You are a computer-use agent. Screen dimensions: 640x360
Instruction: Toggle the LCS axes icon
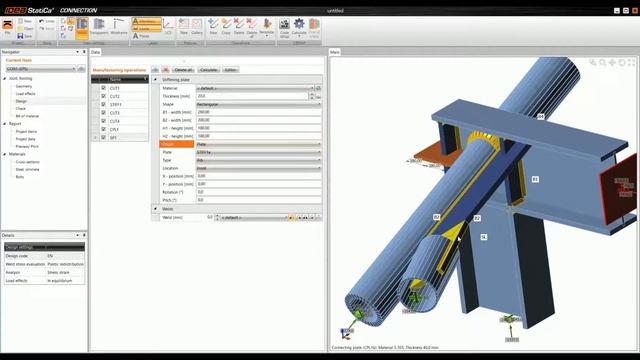pos(168,27)
